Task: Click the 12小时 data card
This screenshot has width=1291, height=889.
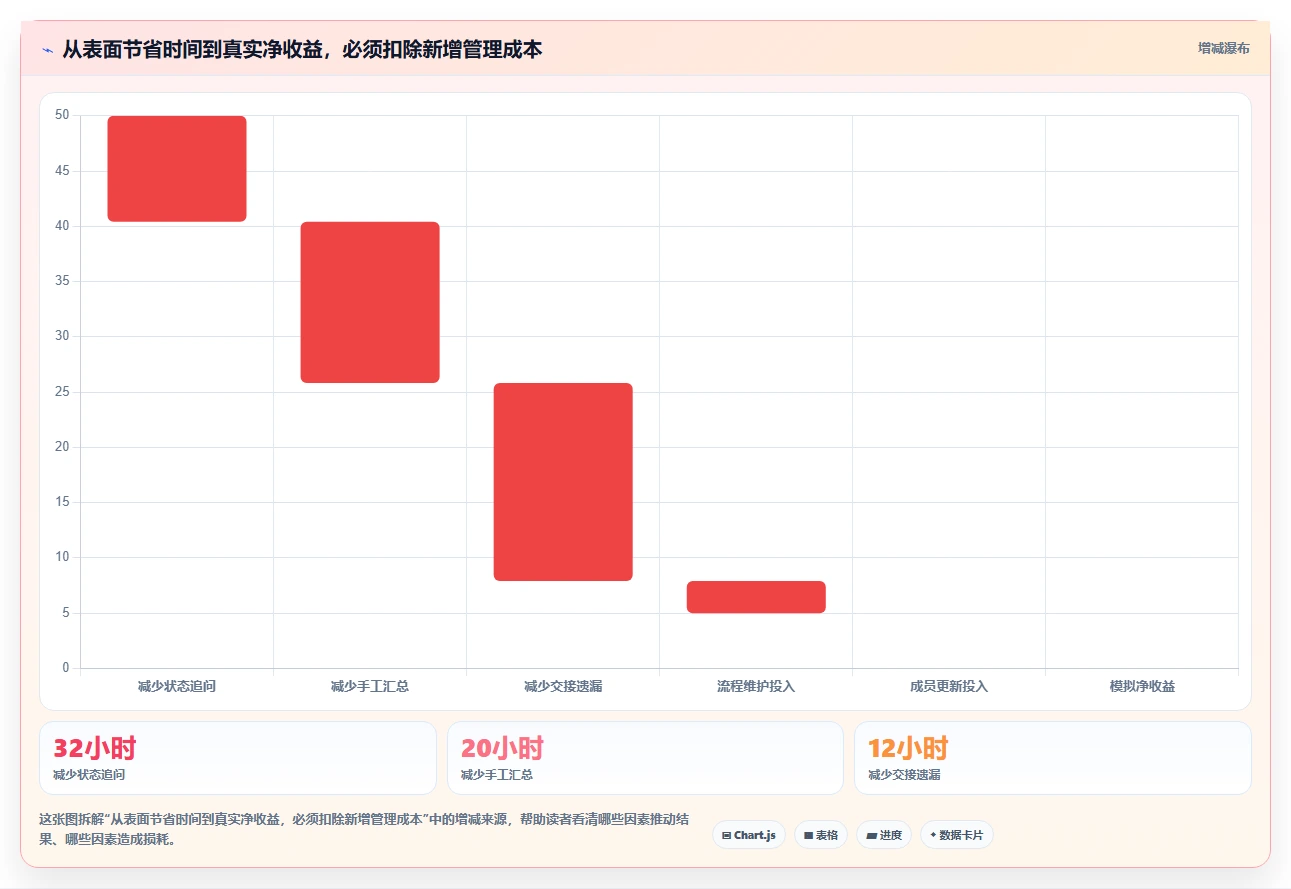Action: click(x=1053, y=758)
